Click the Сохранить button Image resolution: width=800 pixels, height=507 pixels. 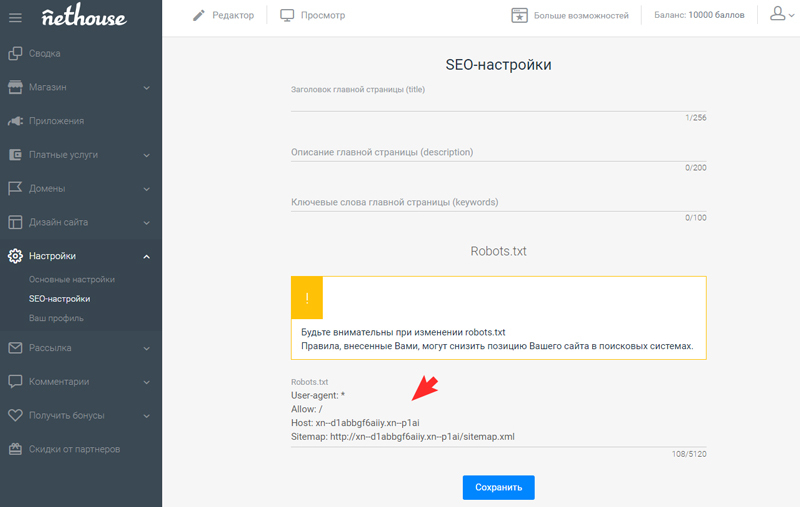tap(498, 488)
